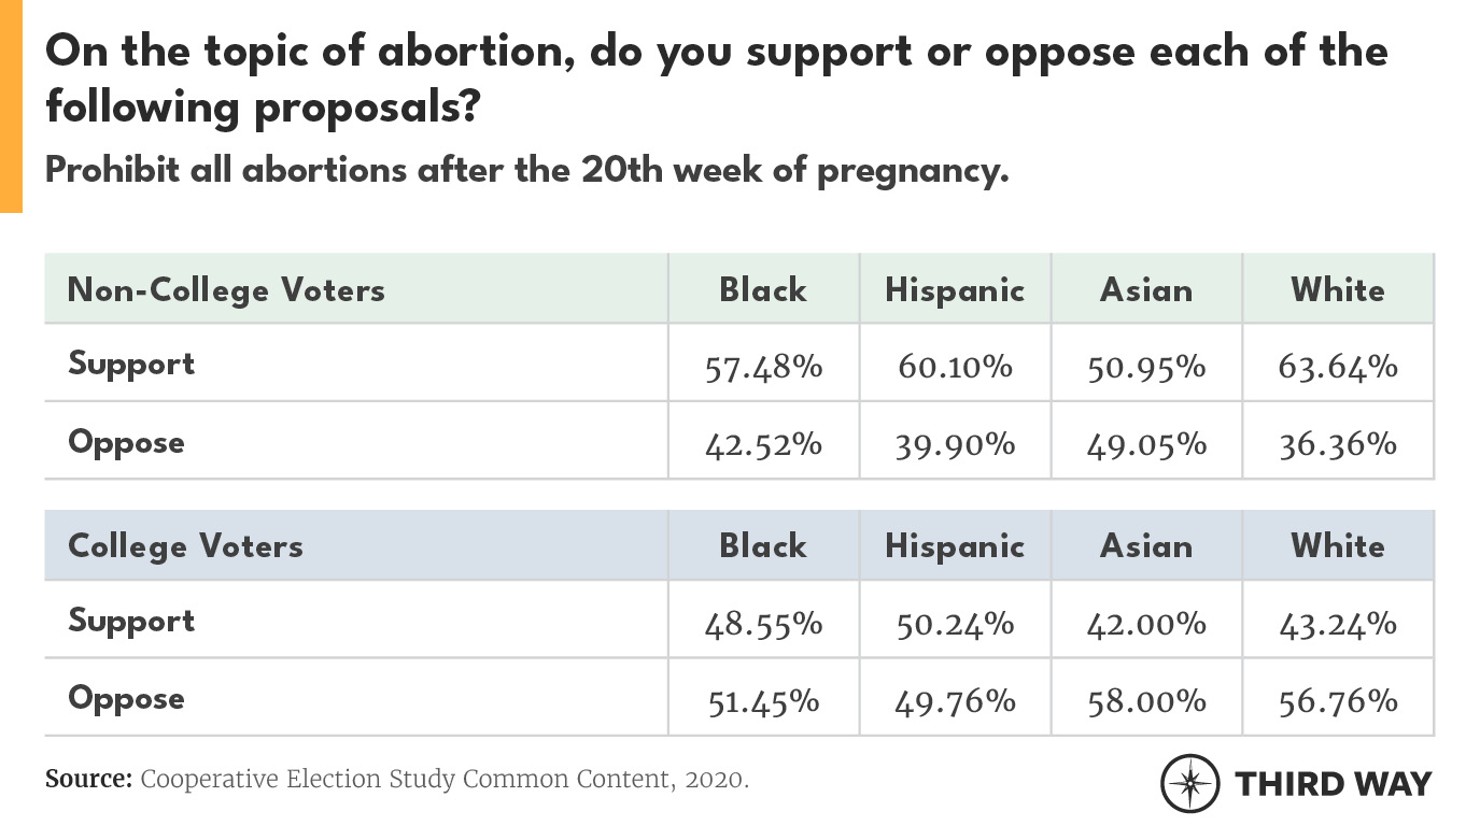Click the Oppose row label under Non-College Voters
Screen dimensions: 1480x840
tap(126, 442)
